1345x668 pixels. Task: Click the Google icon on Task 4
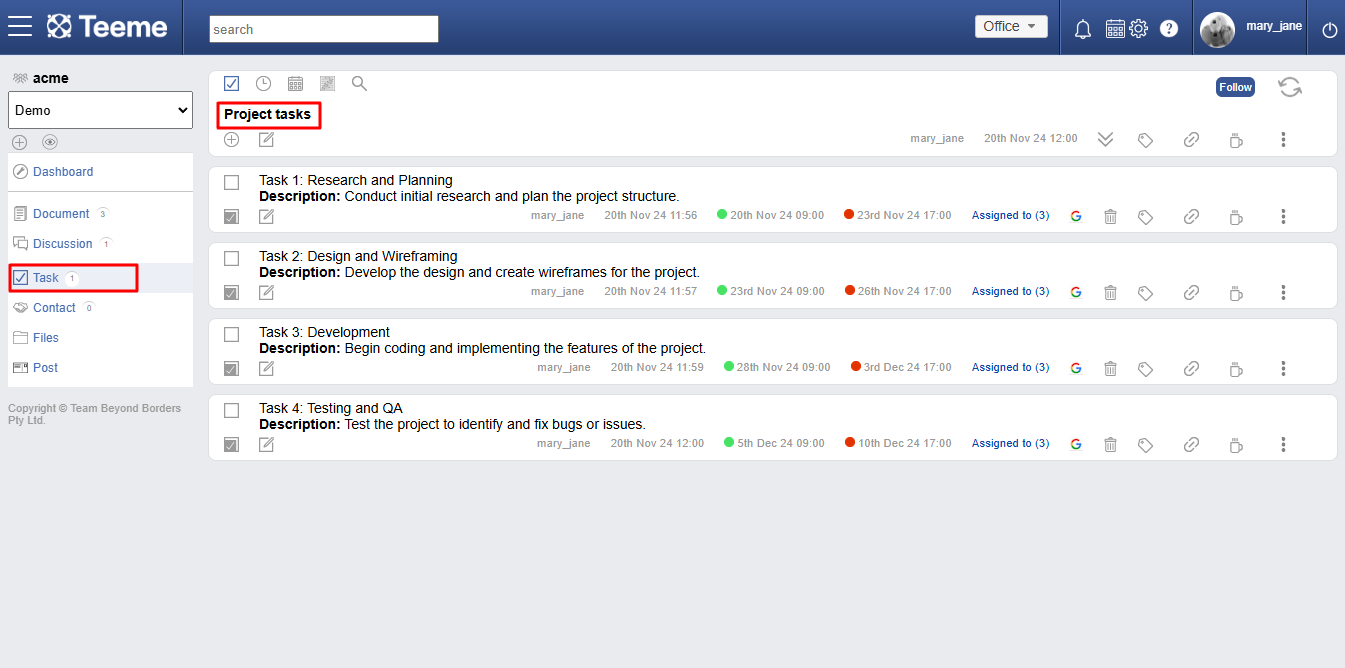coord(1076,444)
